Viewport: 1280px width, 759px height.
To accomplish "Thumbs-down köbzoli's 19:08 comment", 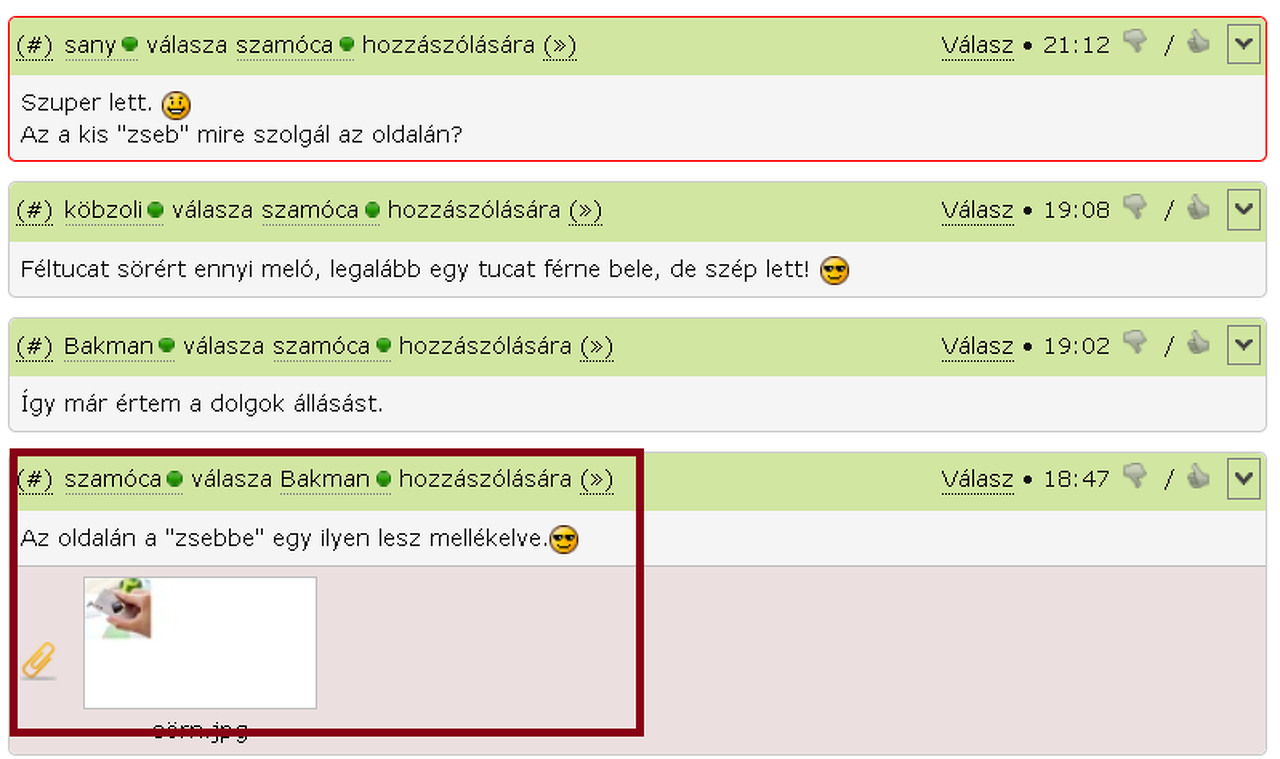I will (1135, 208).
